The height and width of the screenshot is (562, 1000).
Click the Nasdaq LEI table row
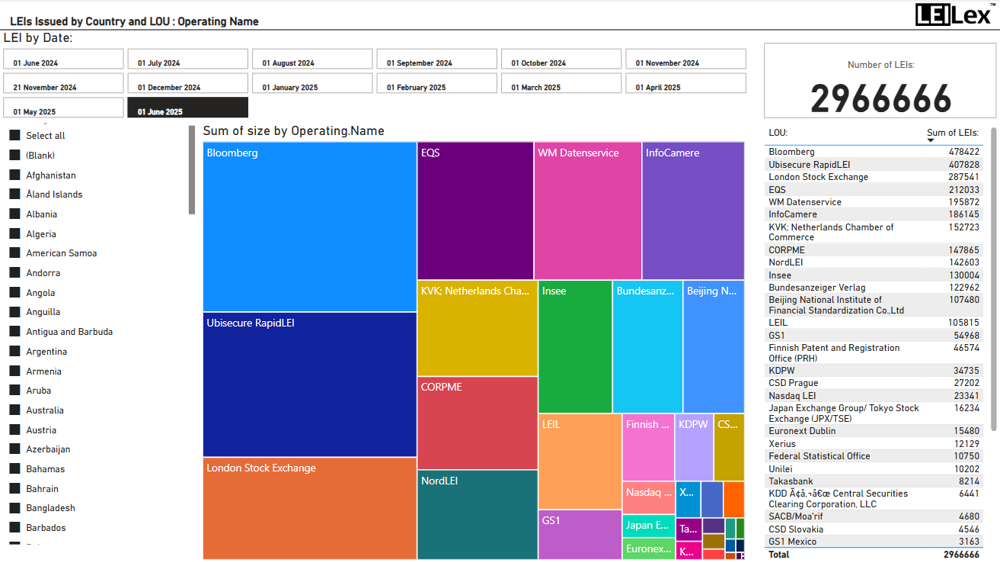tap(874, 396)
